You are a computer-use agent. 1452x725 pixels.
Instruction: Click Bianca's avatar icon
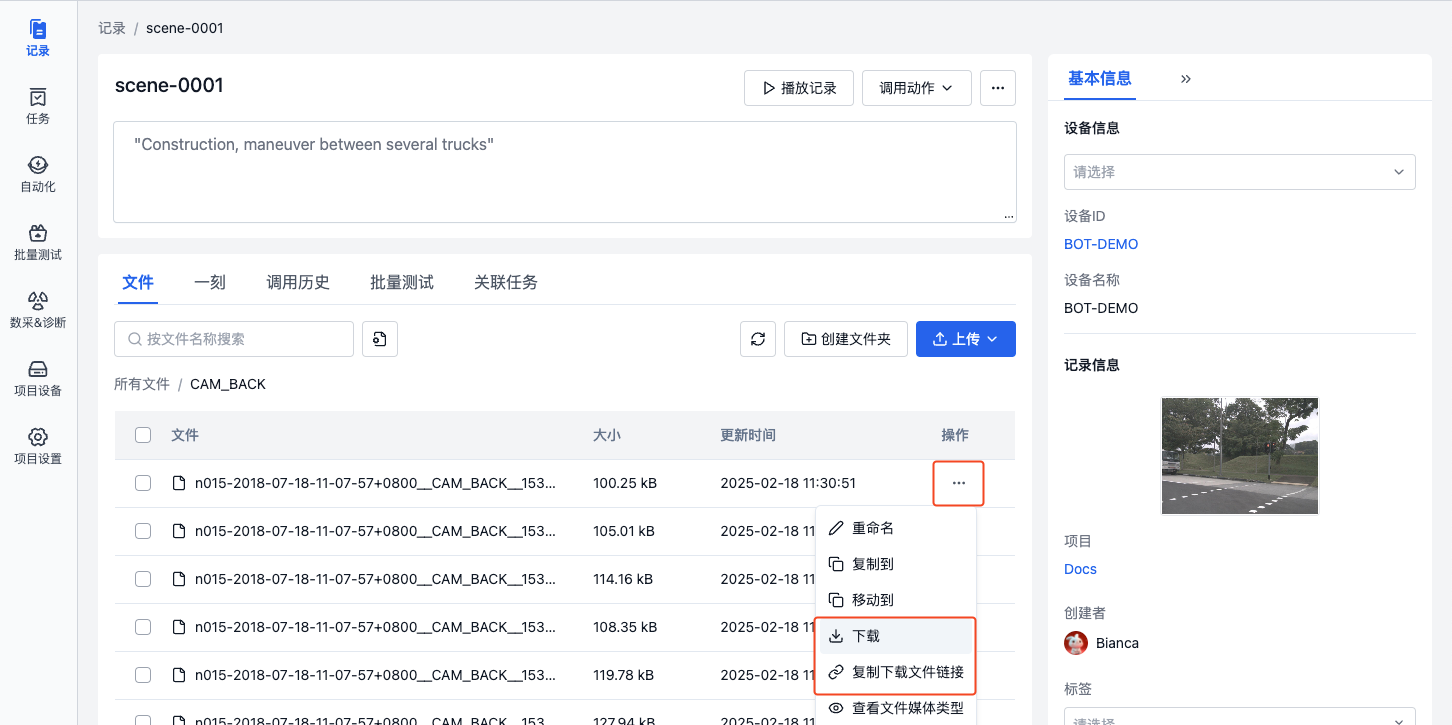1076,643
